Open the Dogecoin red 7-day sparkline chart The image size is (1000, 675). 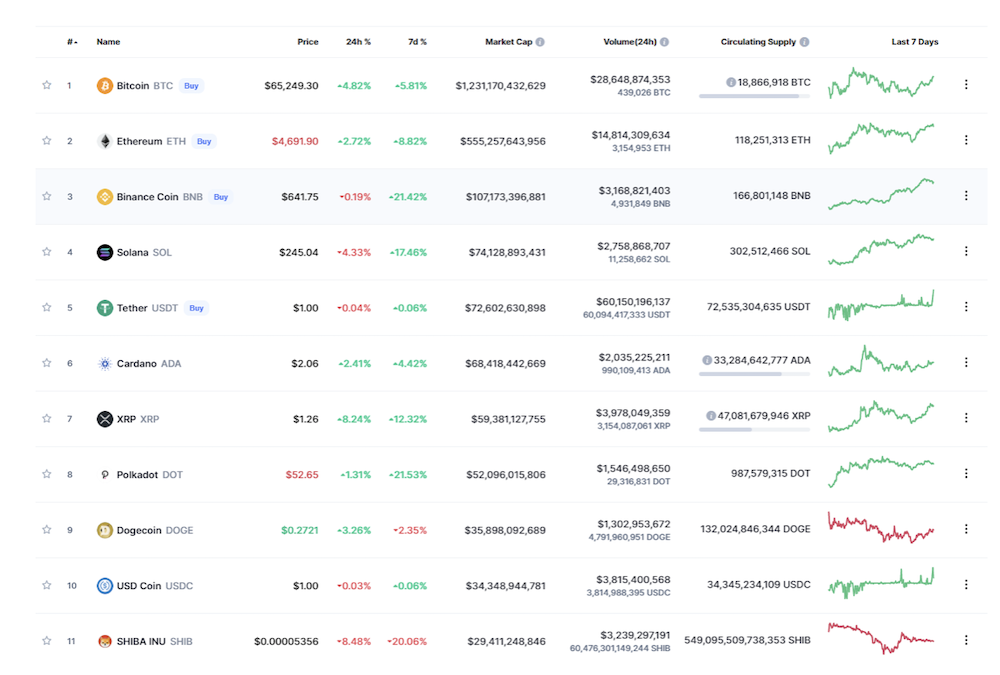881,528
